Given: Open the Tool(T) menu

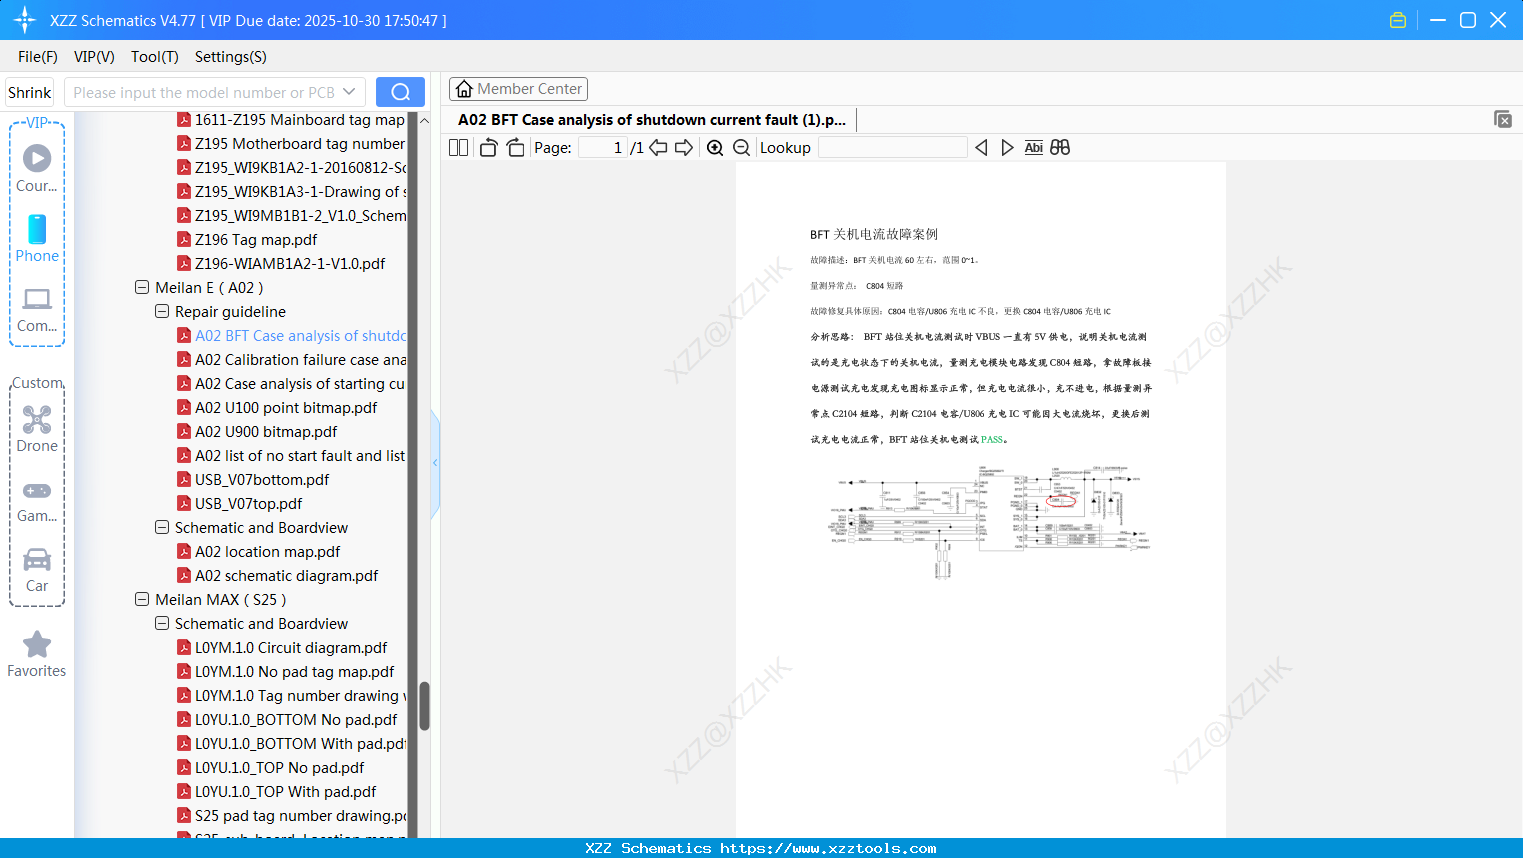Looking at the screenshot, I should point(154,57).
